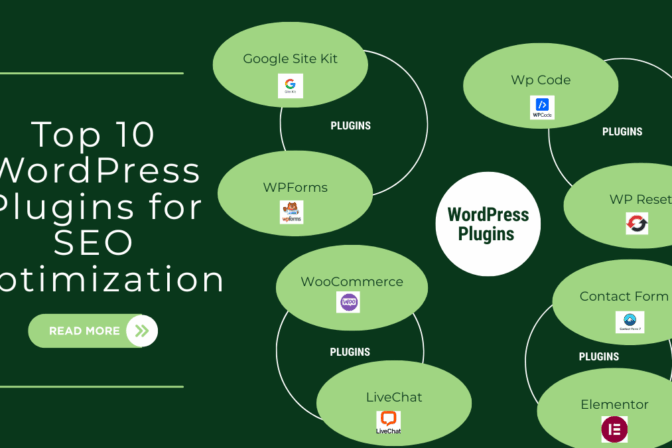Click the WPCode logo icon
This screenshot has width=672, height=448.
point(542,107)
